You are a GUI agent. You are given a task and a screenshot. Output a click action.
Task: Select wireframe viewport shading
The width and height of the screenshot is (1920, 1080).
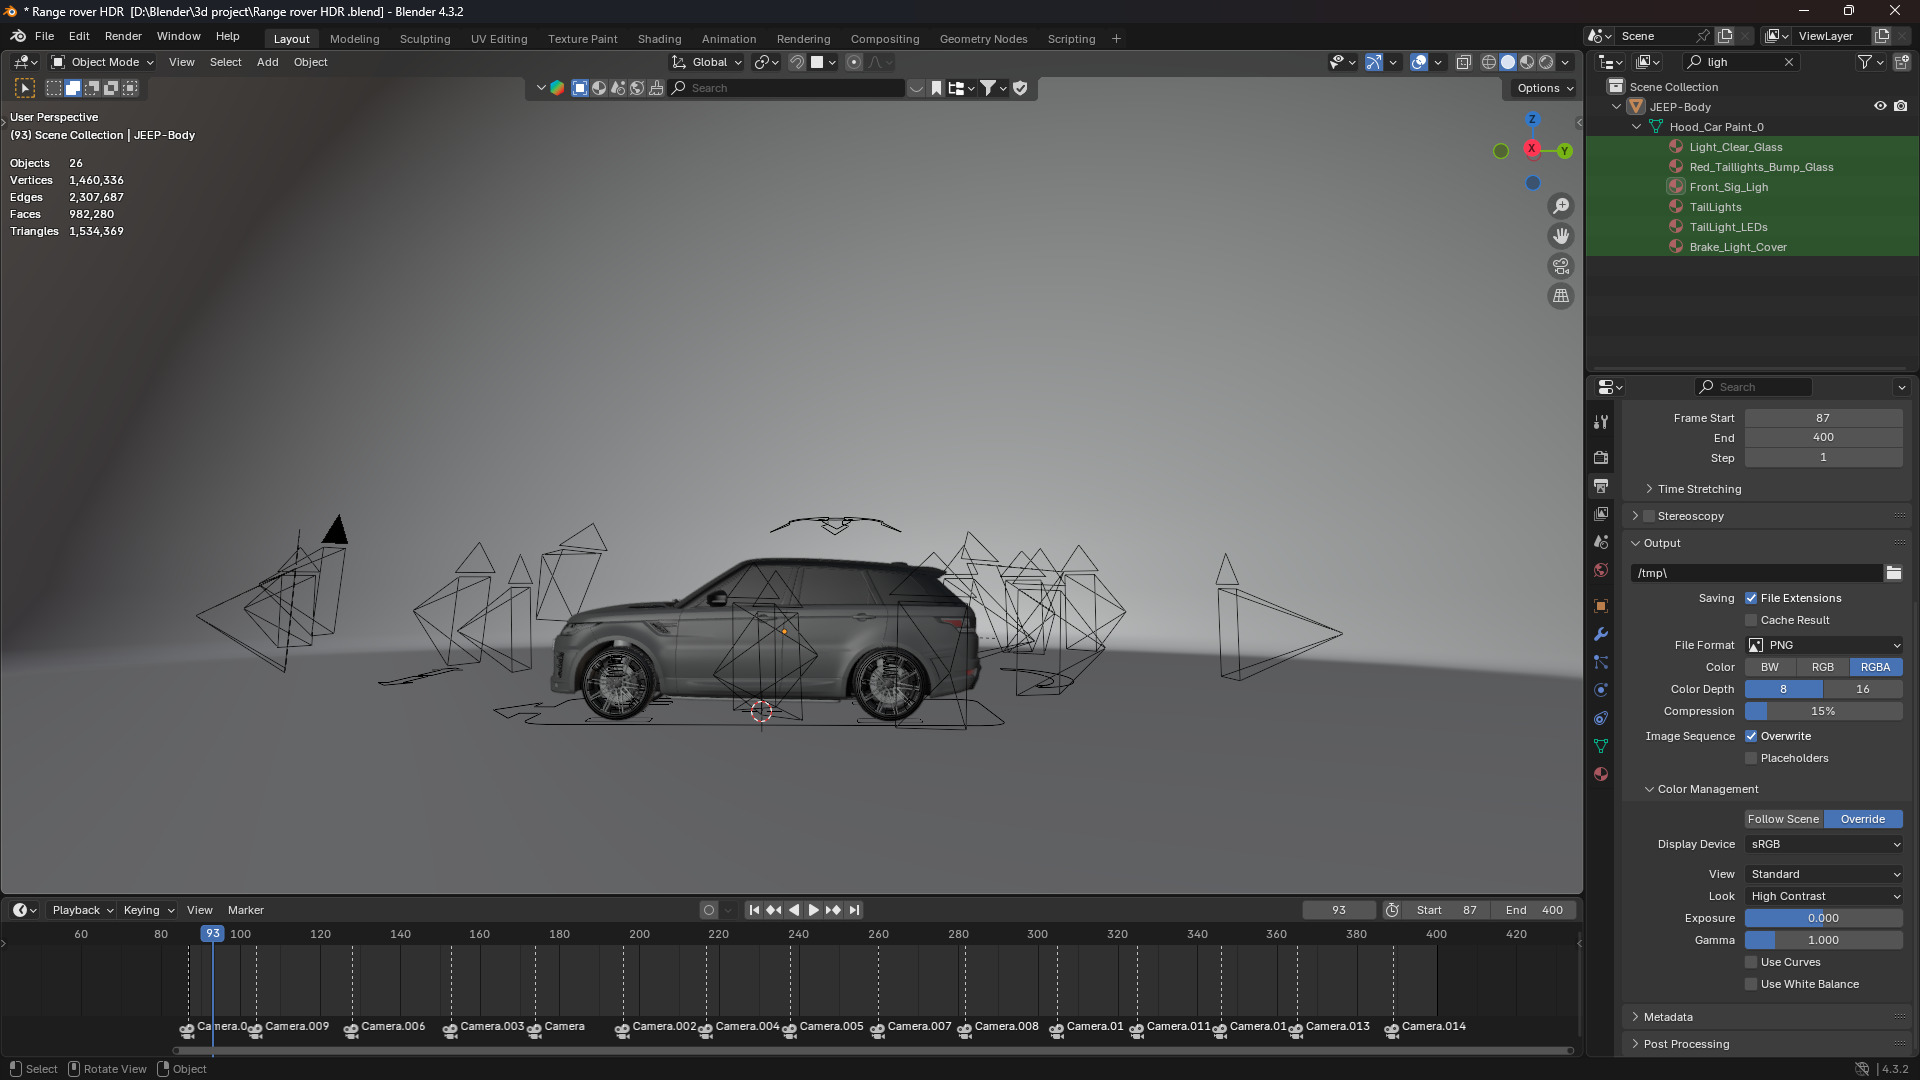point(1489,62)
